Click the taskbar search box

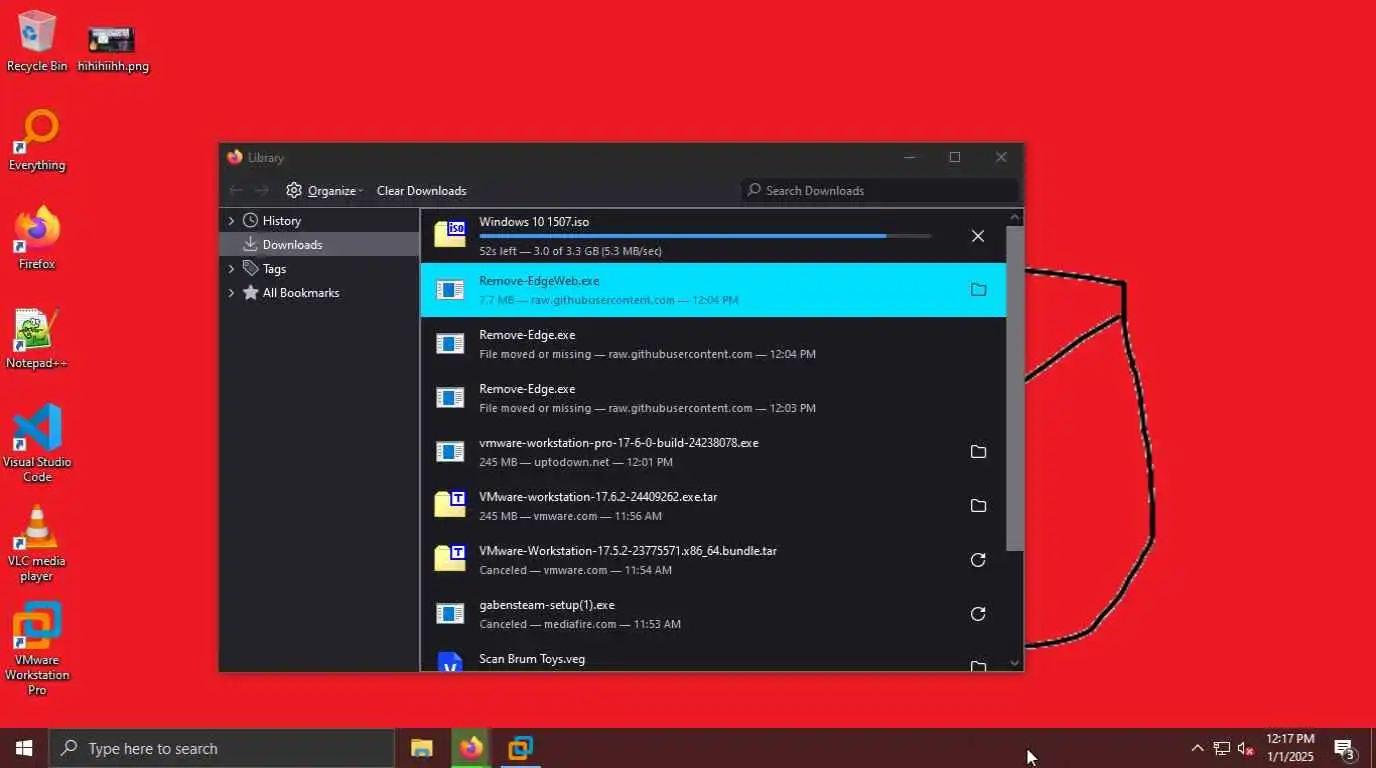222,748
